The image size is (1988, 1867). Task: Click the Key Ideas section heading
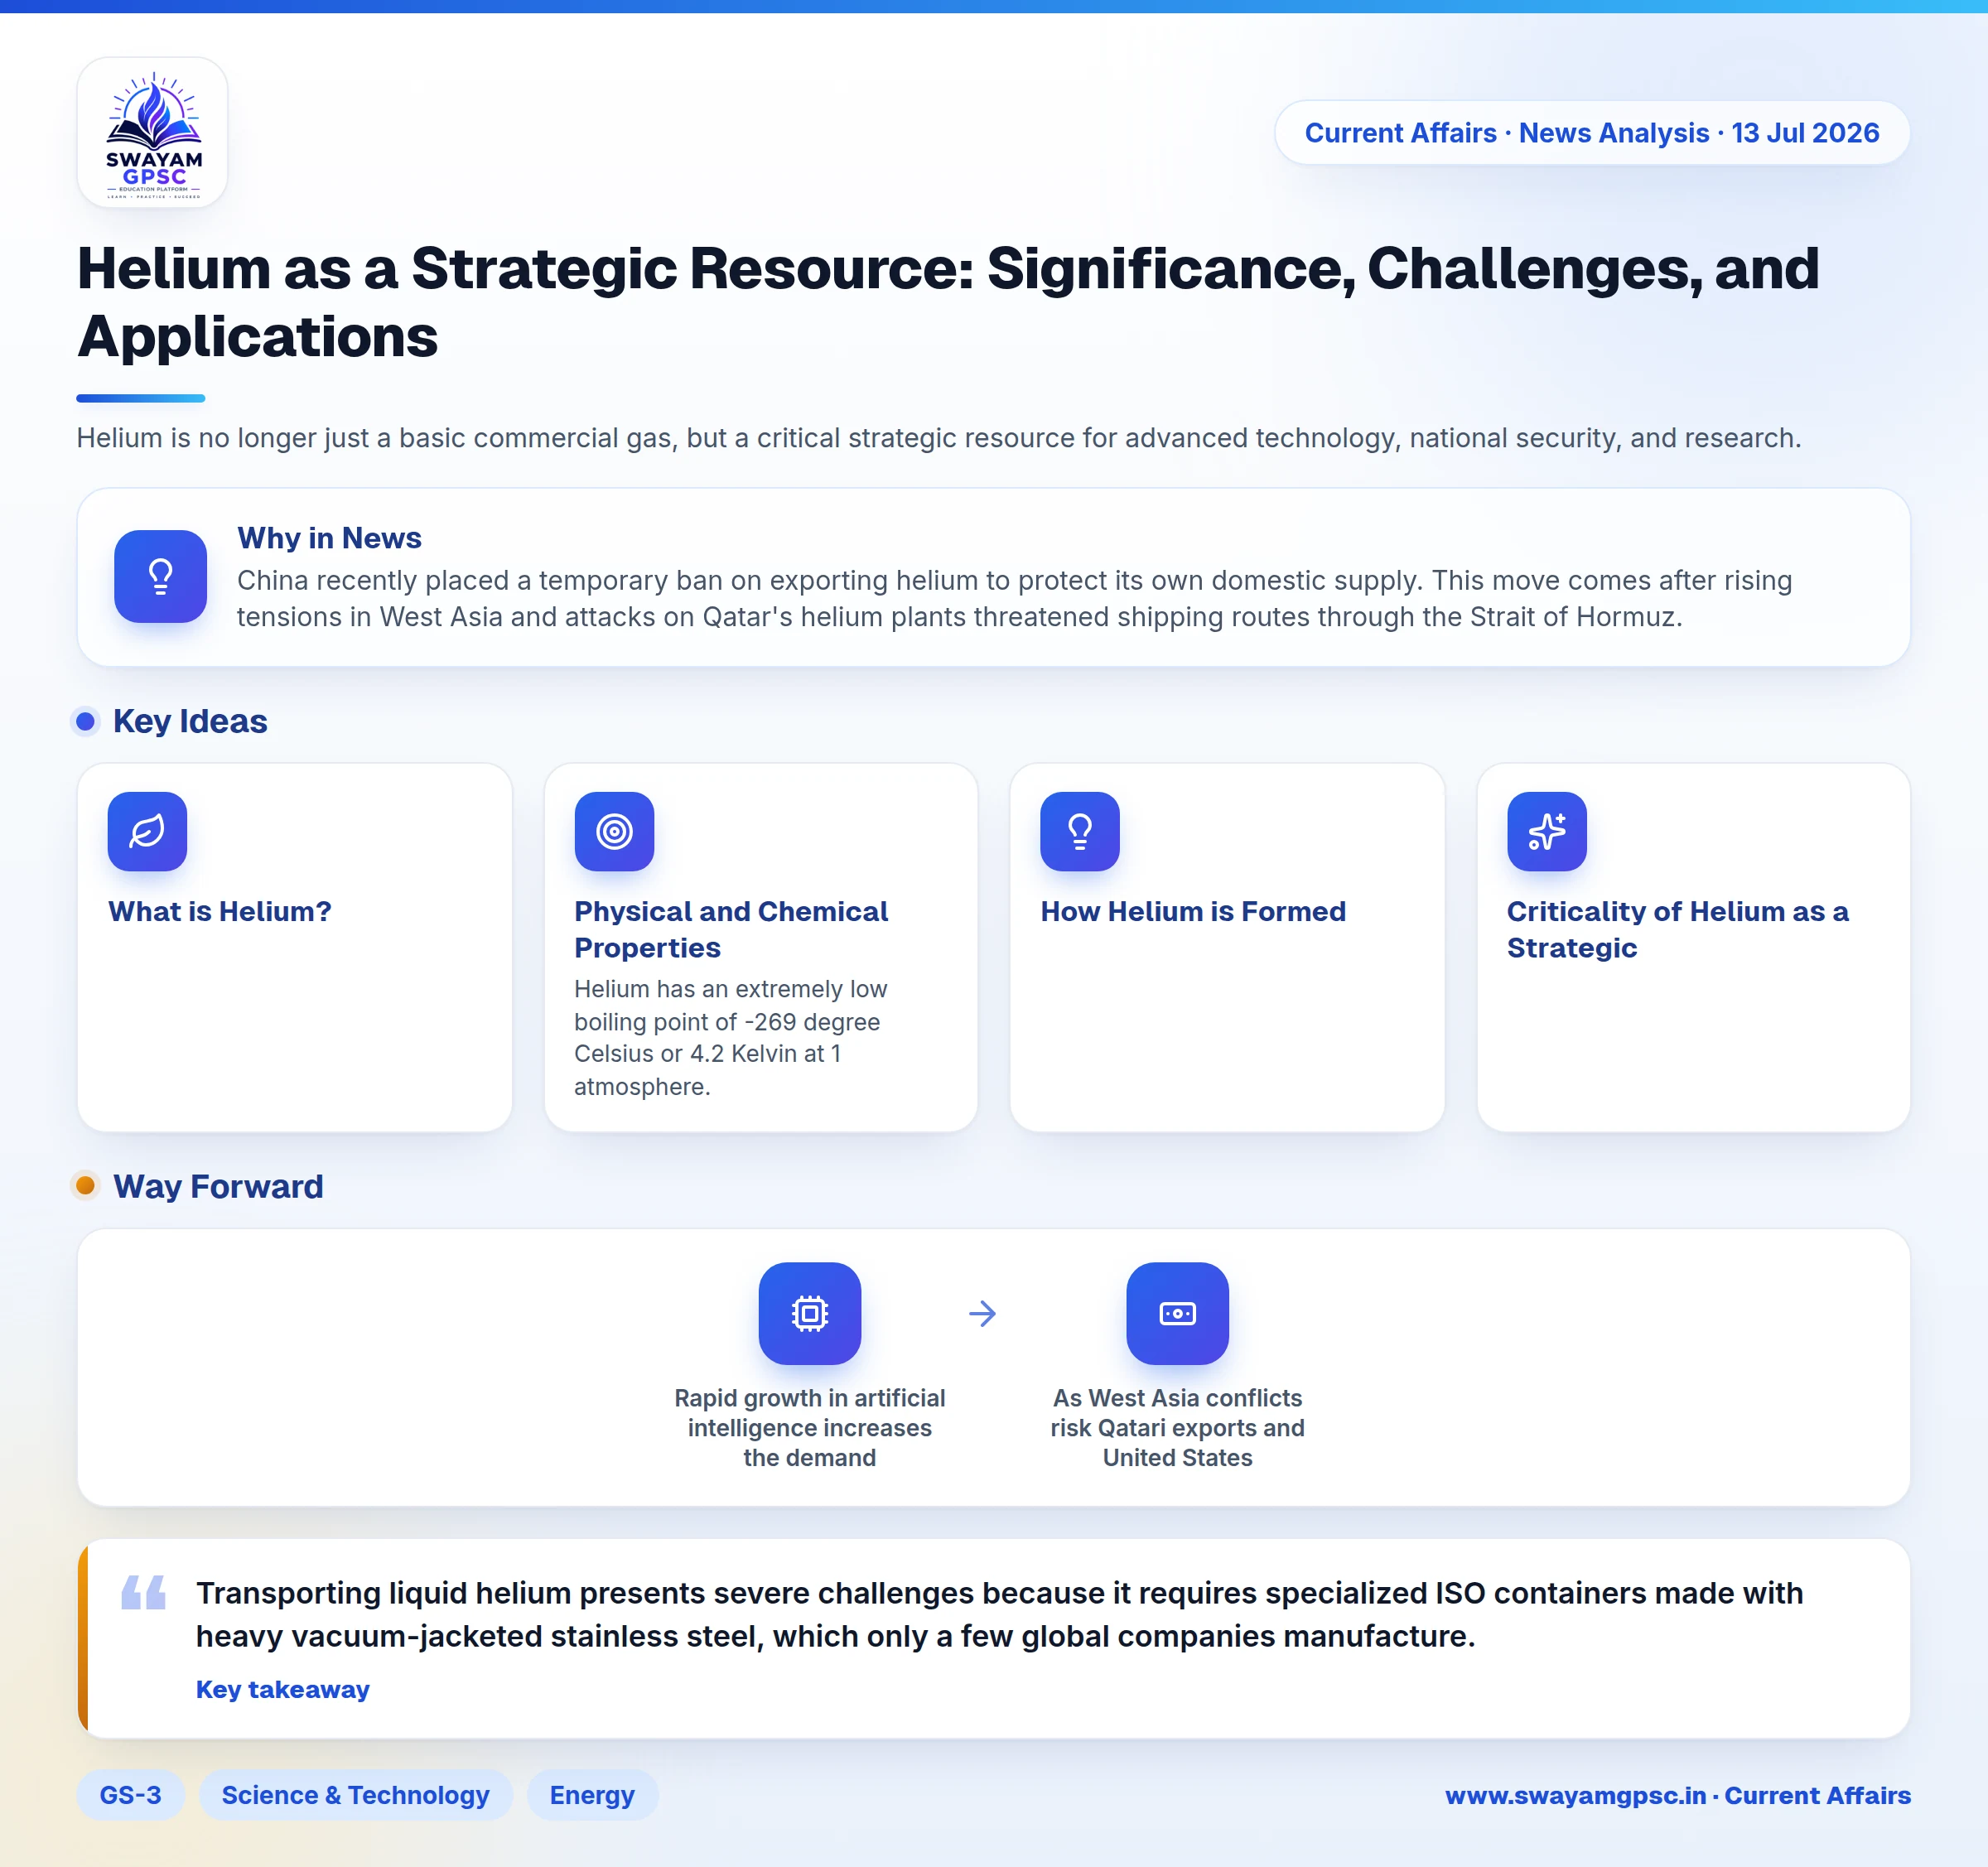[190, 721]
